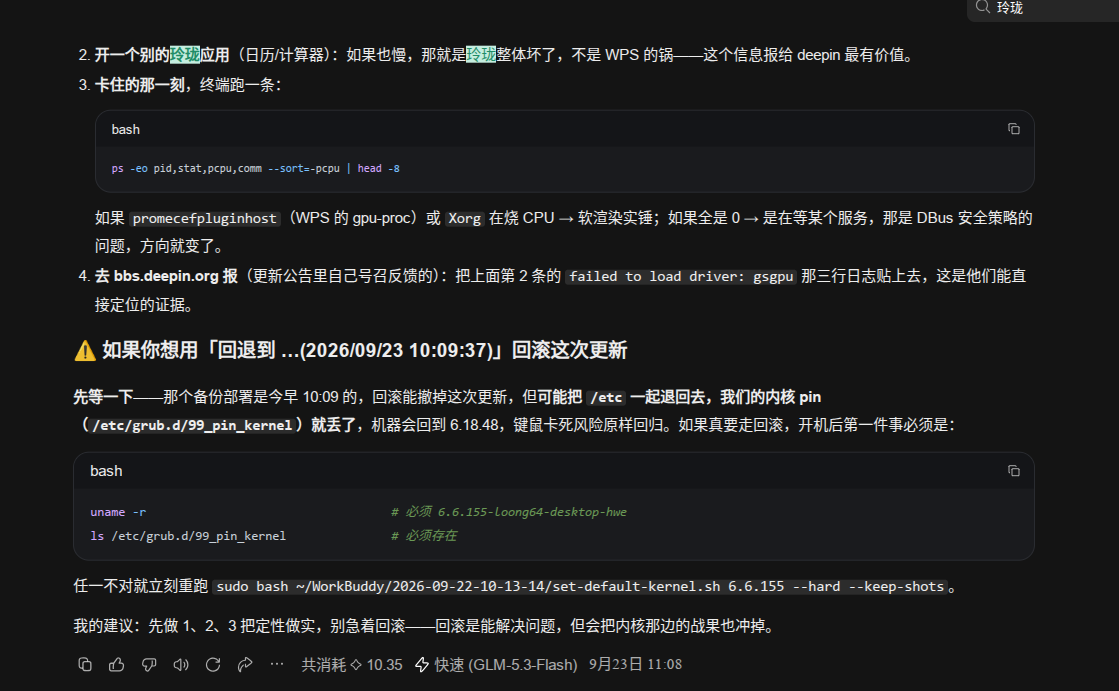Regenerate the reply with the refresh icon
Viewport: 1119px width, 691px height.
213,665
